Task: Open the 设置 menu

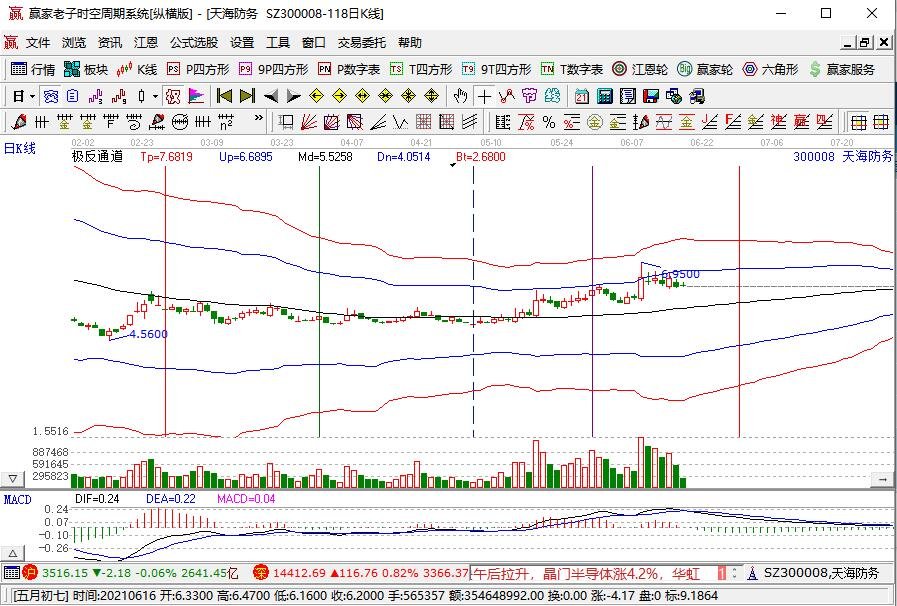Action: (242, 43)
